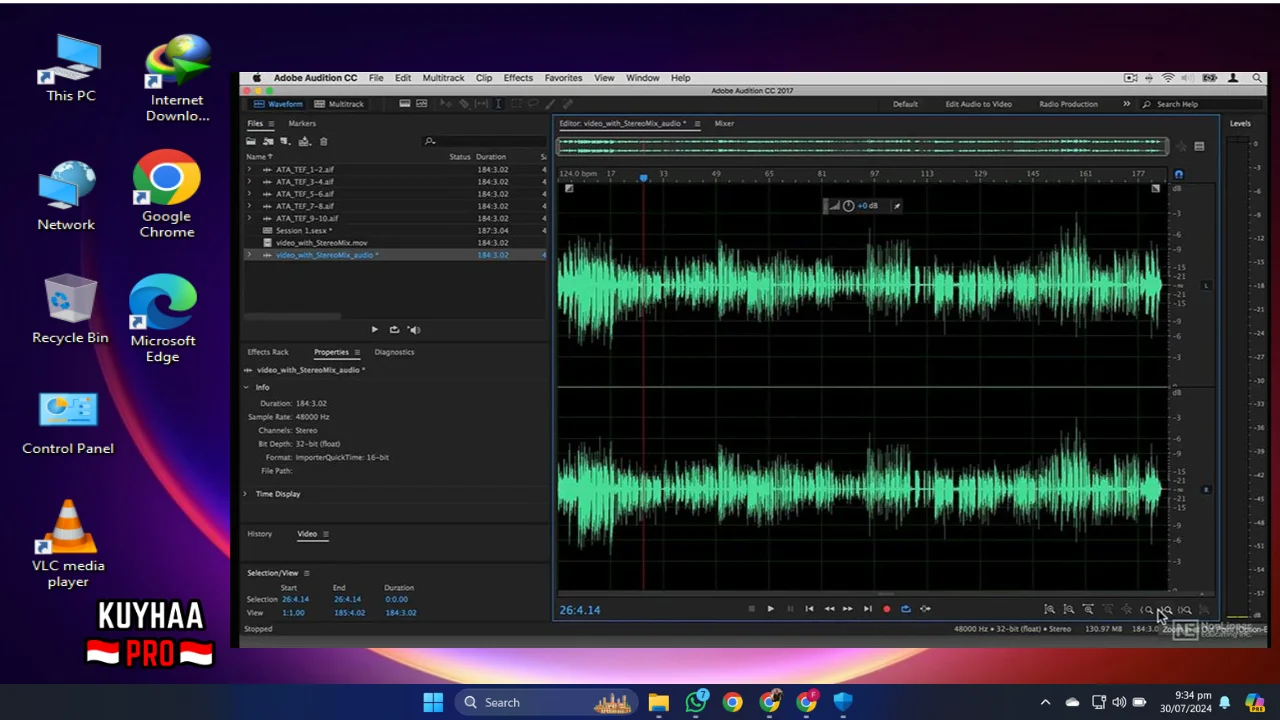Select Edit Audio to Video workspace
The height and width of the screenshot is (720, 1280).
(978, 104)
